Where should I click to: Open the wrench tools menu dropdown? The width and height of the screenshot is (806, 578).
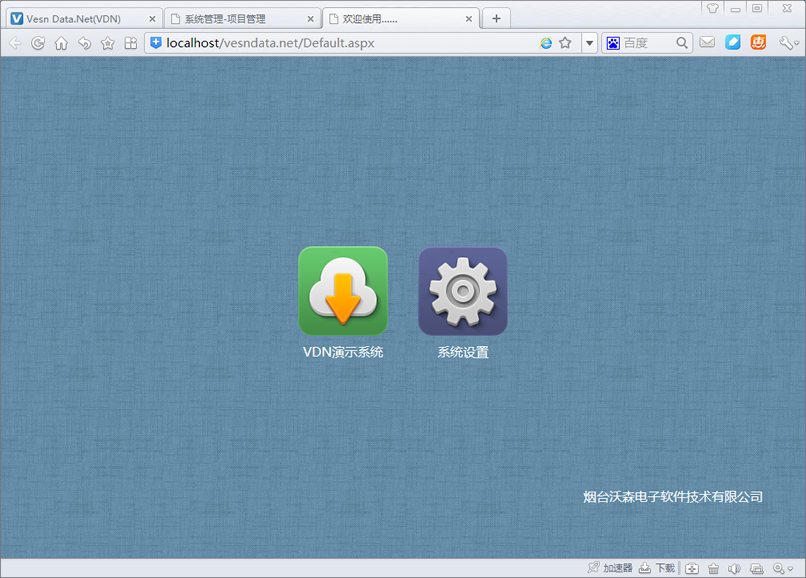(x=789, y=43)
